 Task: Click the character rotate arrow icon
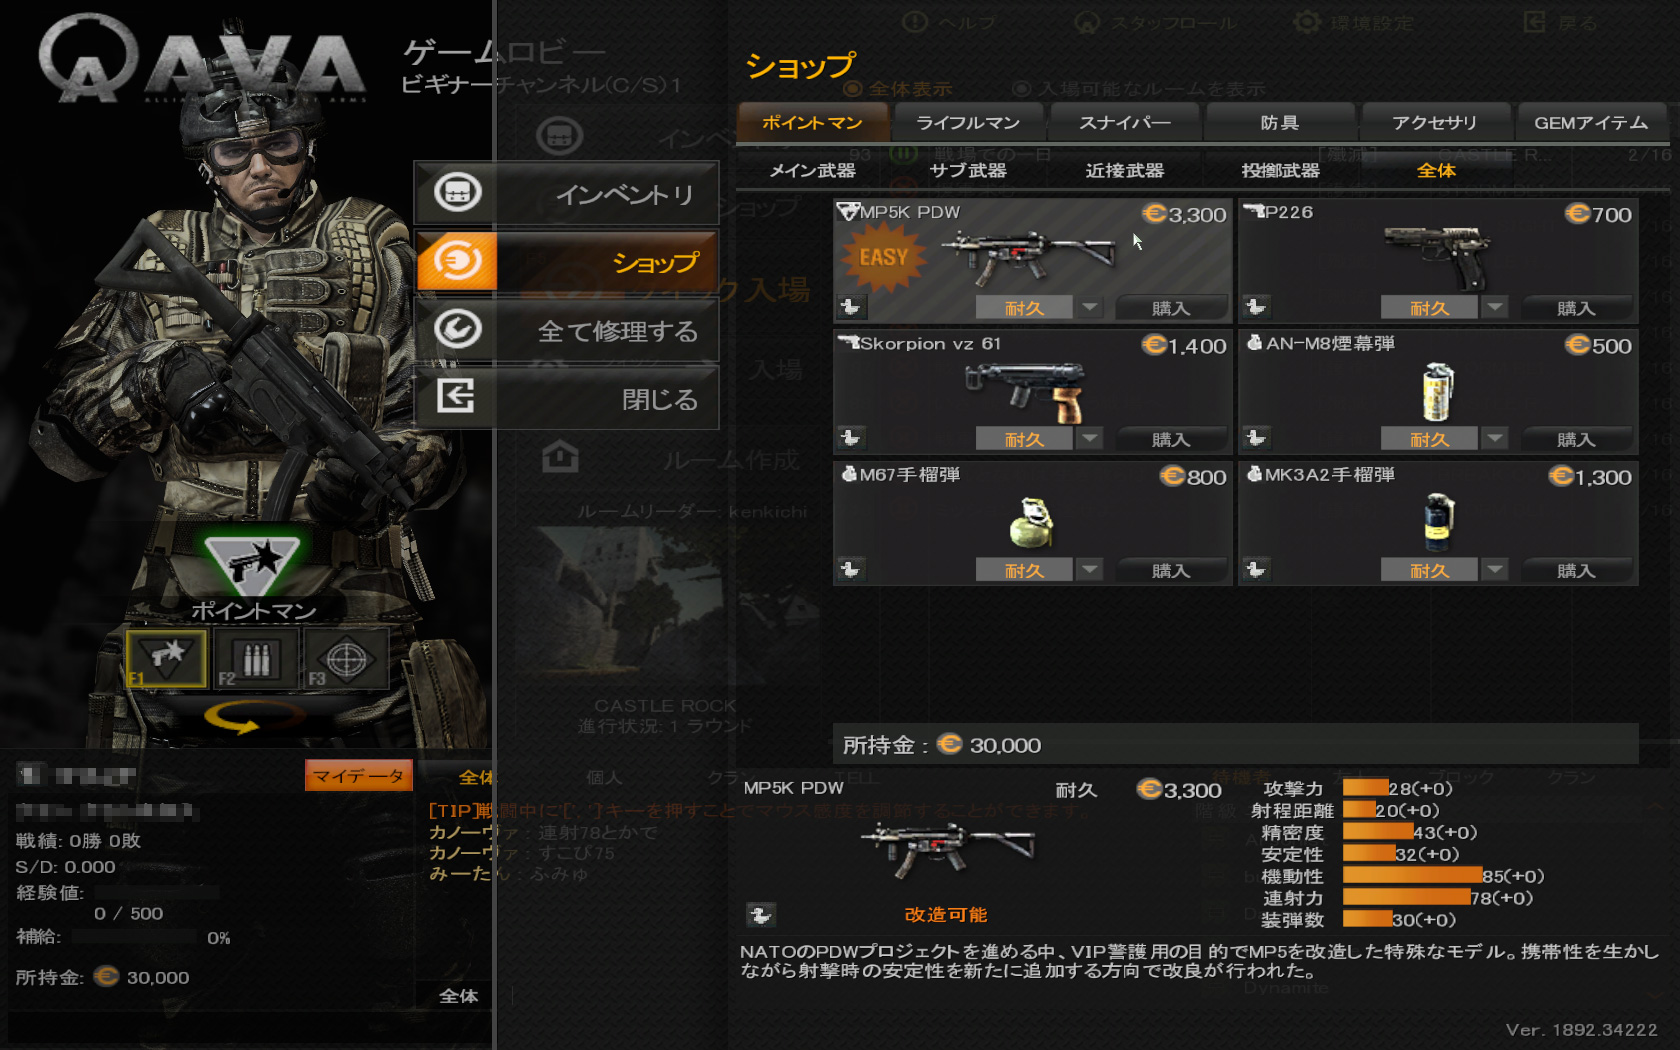point(253,717)
